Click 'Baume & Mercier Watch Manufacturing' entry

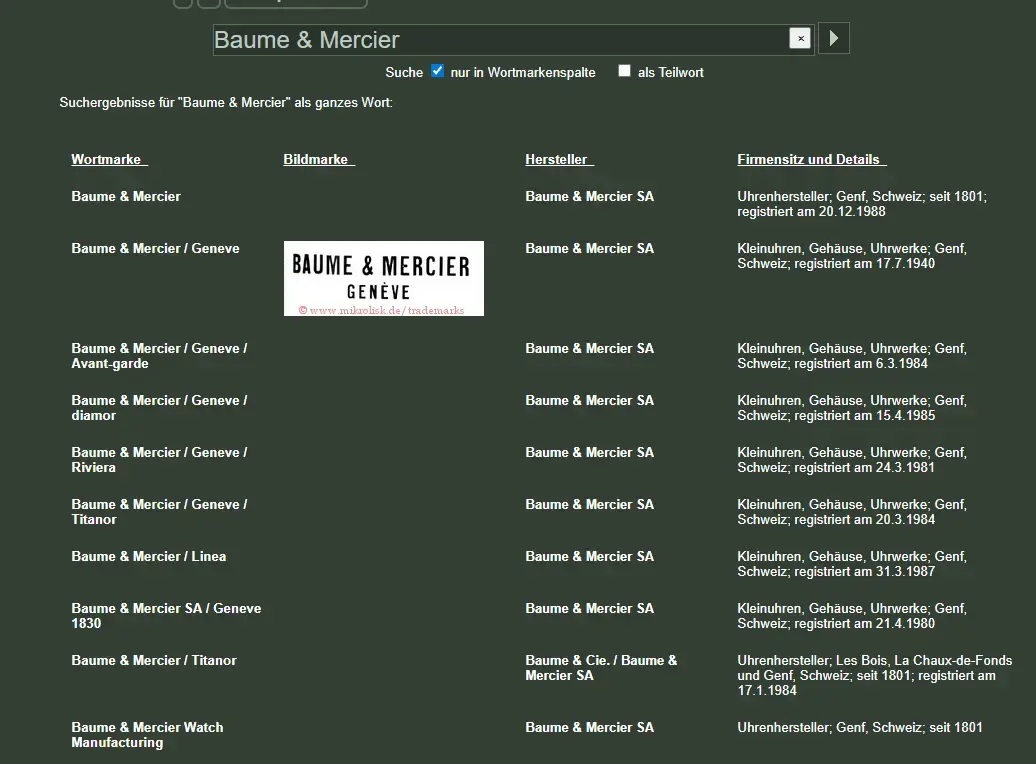(x=147, y=735)
